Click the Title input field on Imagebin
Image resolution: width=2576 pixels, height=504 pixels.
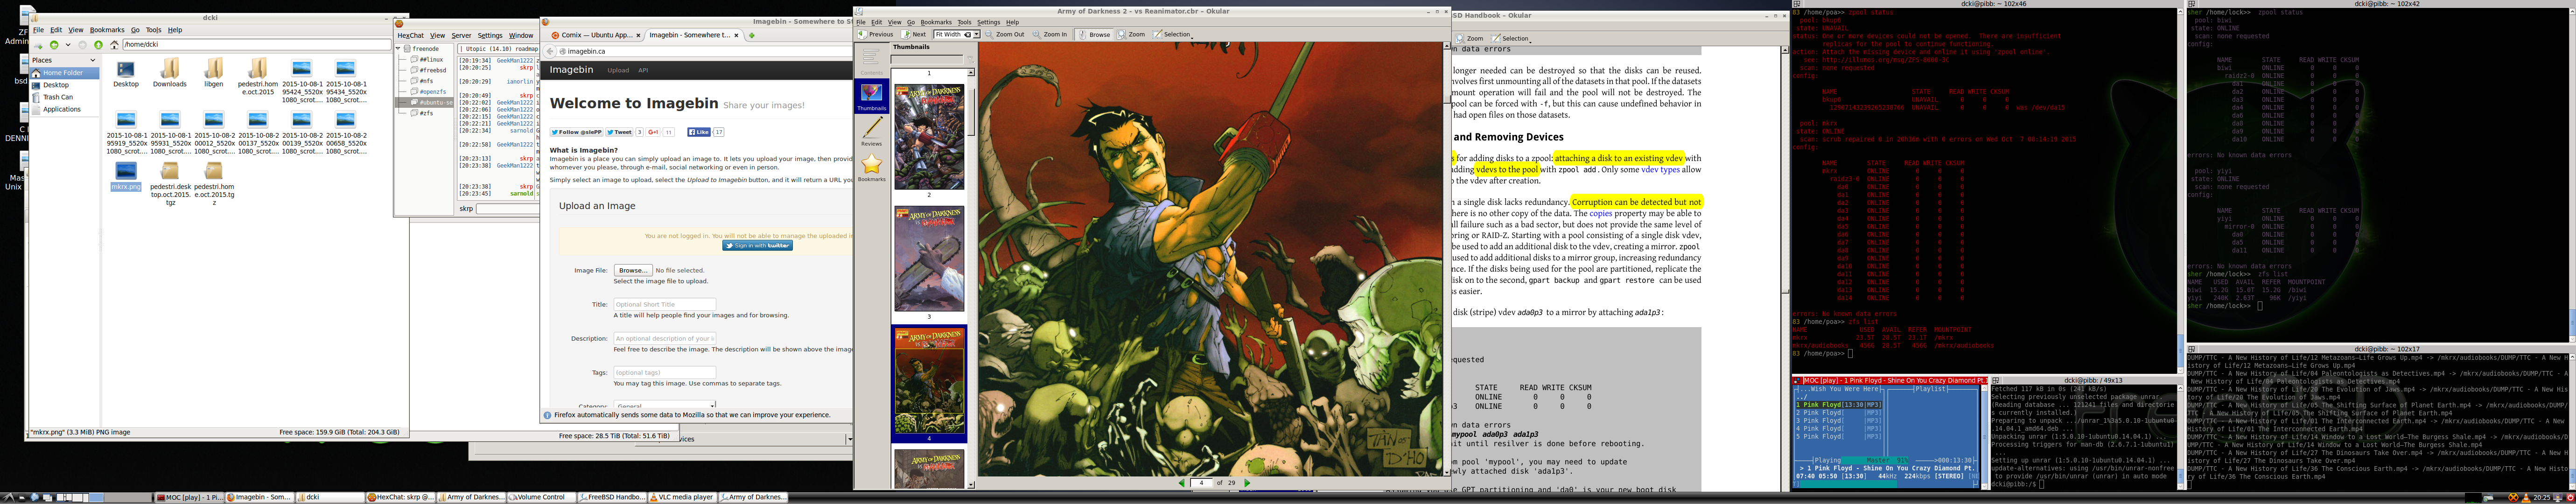665,304
